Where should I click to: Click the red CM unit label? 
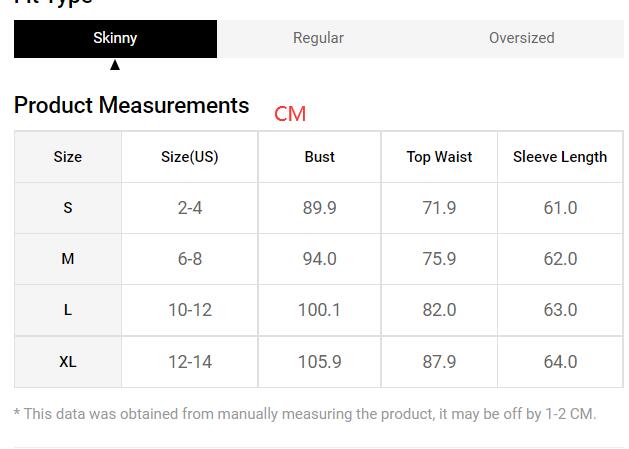pyautogui.click(x=290, y=114)
